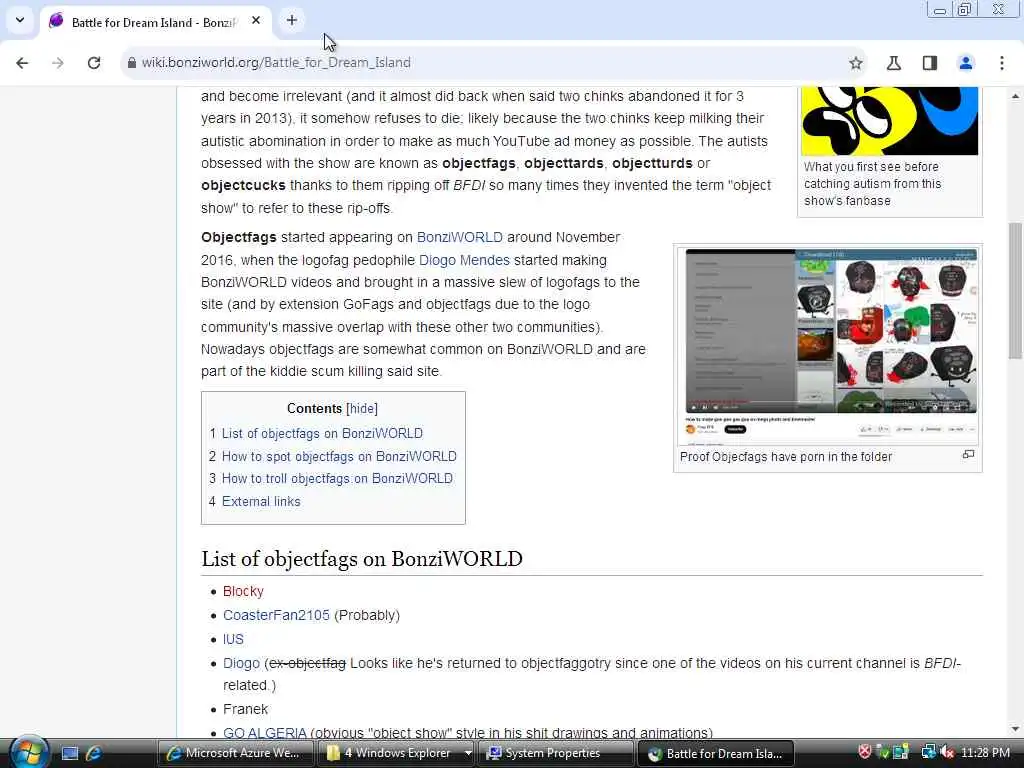Open the 4 Windows Explorer taskbar group
Screen dimensions: 1024x768
389,754
